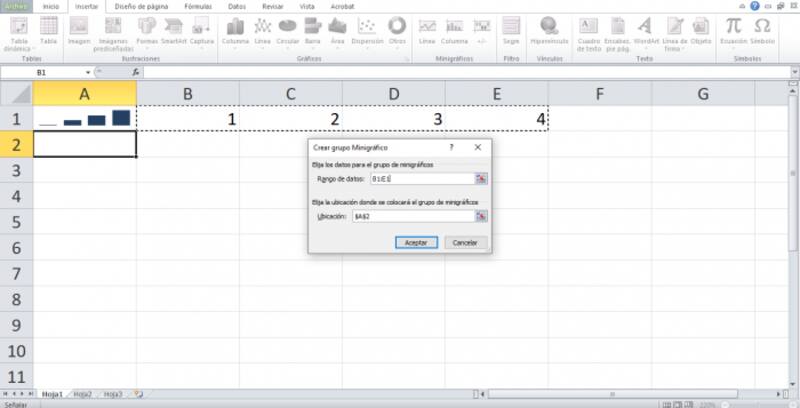
Task: Insert a SmartArt graphic
Action: tap(174, 29)
